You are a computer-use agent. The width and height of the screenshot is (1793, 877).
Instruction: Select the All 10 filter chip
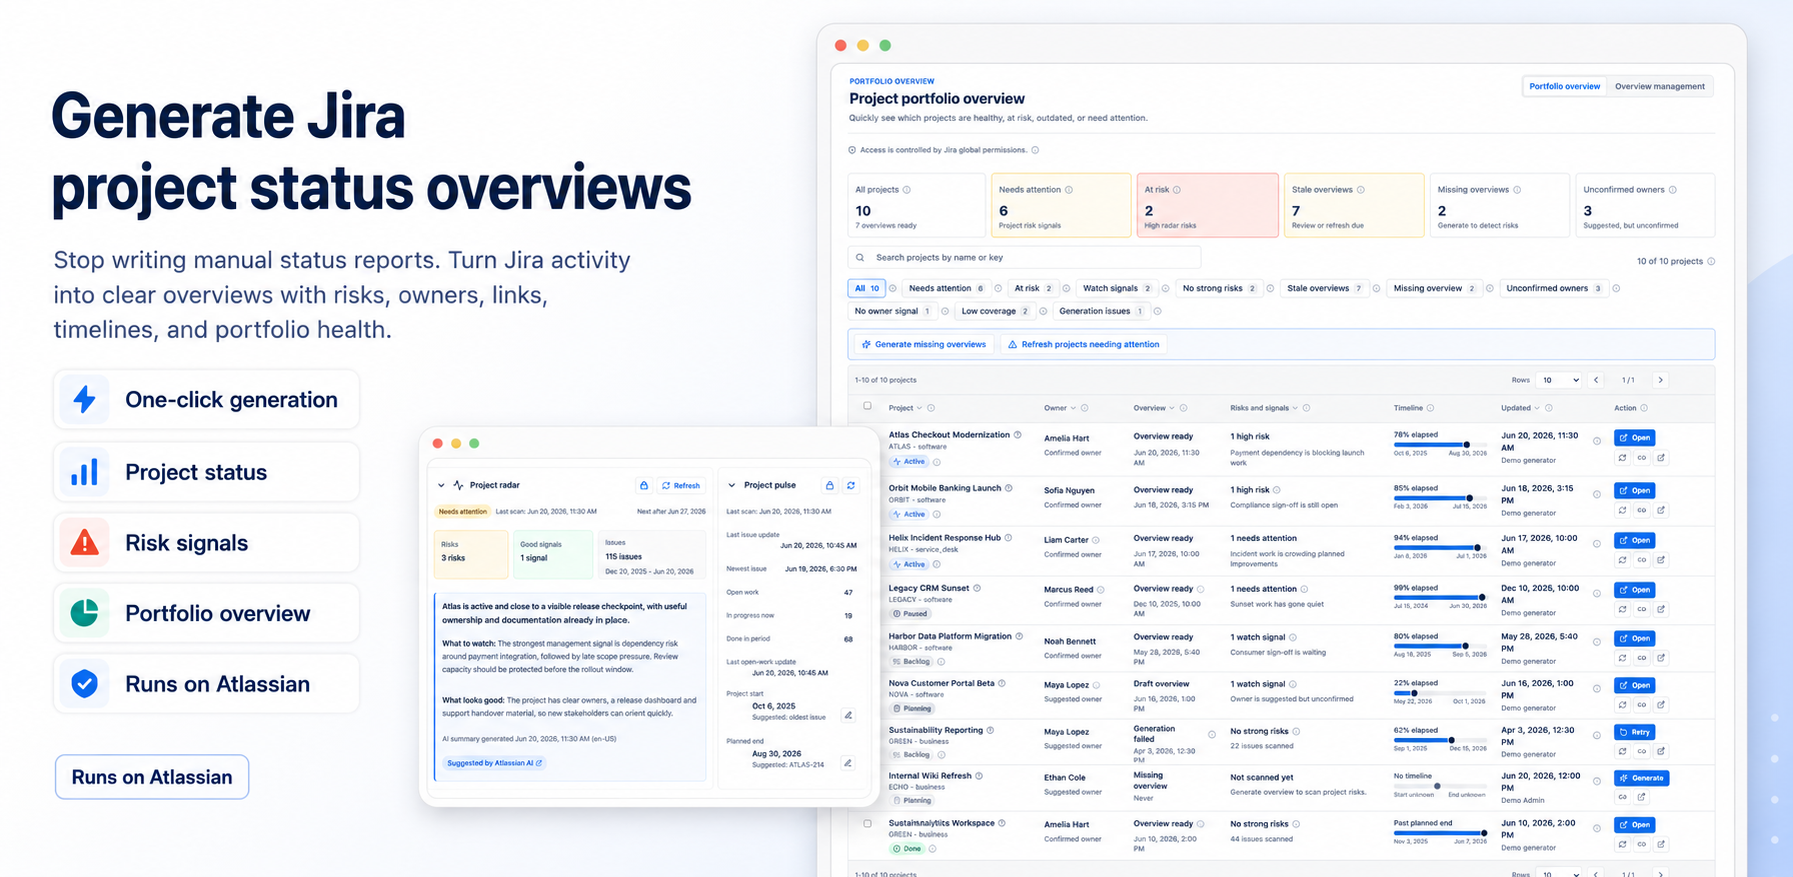pyautogui.click(x=866, y=288)
